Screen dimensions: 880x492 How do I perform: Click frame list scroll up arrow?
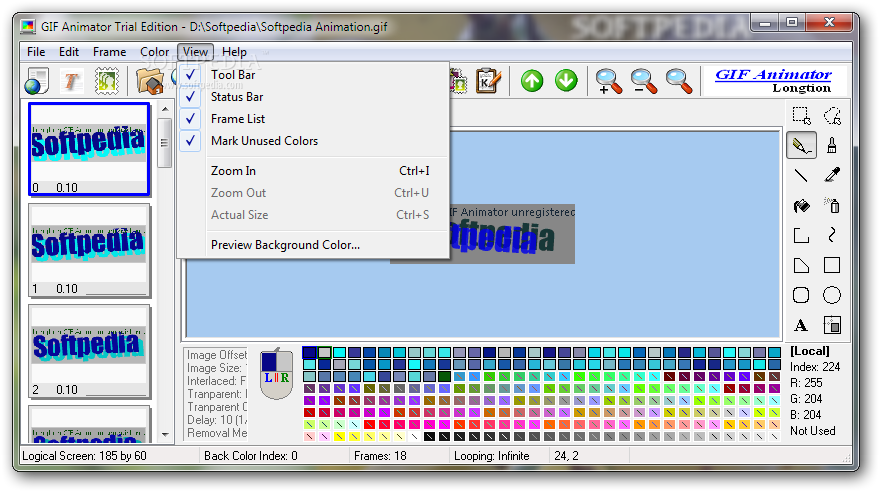coord(164,109)
